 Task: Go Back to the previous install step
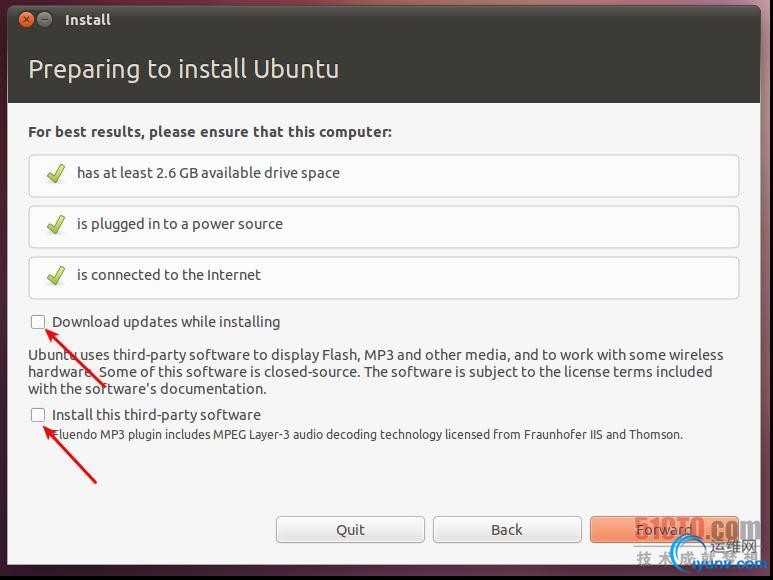coord(507,530)
